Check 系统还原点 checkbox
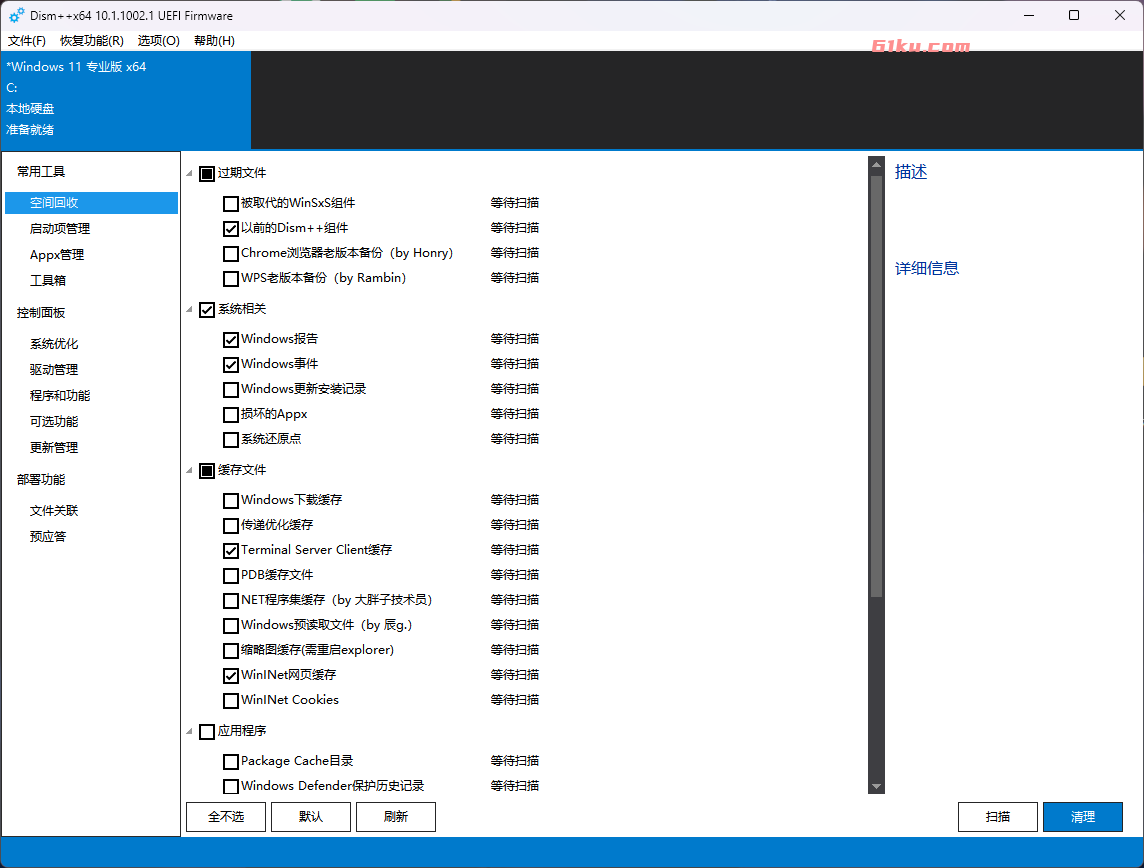1144x868 pixels. 231,439
